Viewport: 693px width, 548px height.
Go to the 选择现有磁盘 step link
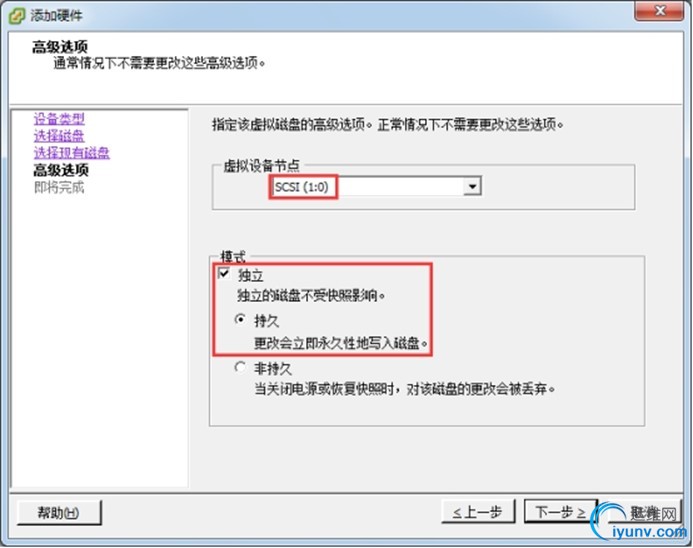72,153
